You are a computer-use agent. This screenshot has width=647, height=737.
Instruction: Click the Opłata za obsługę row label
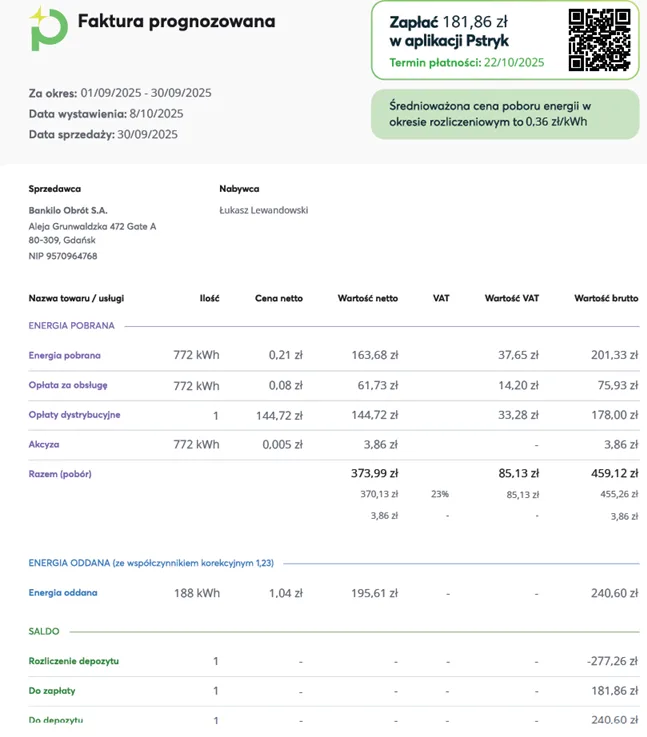(68, 385)
